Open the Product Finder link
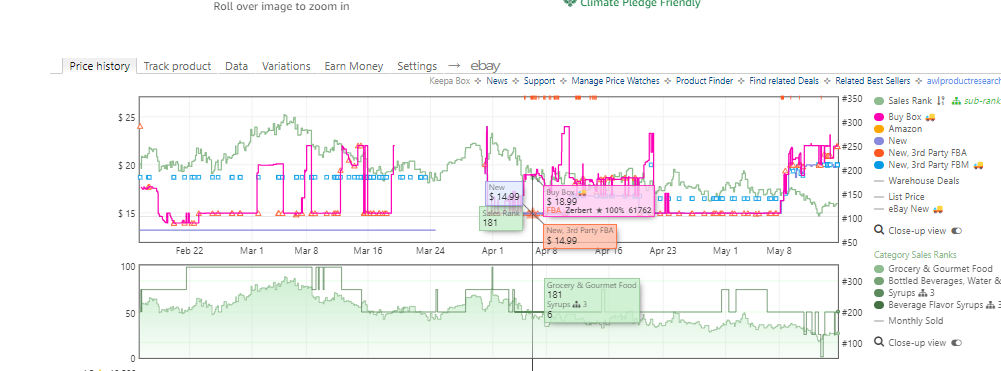Screen dimensions: 1001x371 [x=704, y=81]
